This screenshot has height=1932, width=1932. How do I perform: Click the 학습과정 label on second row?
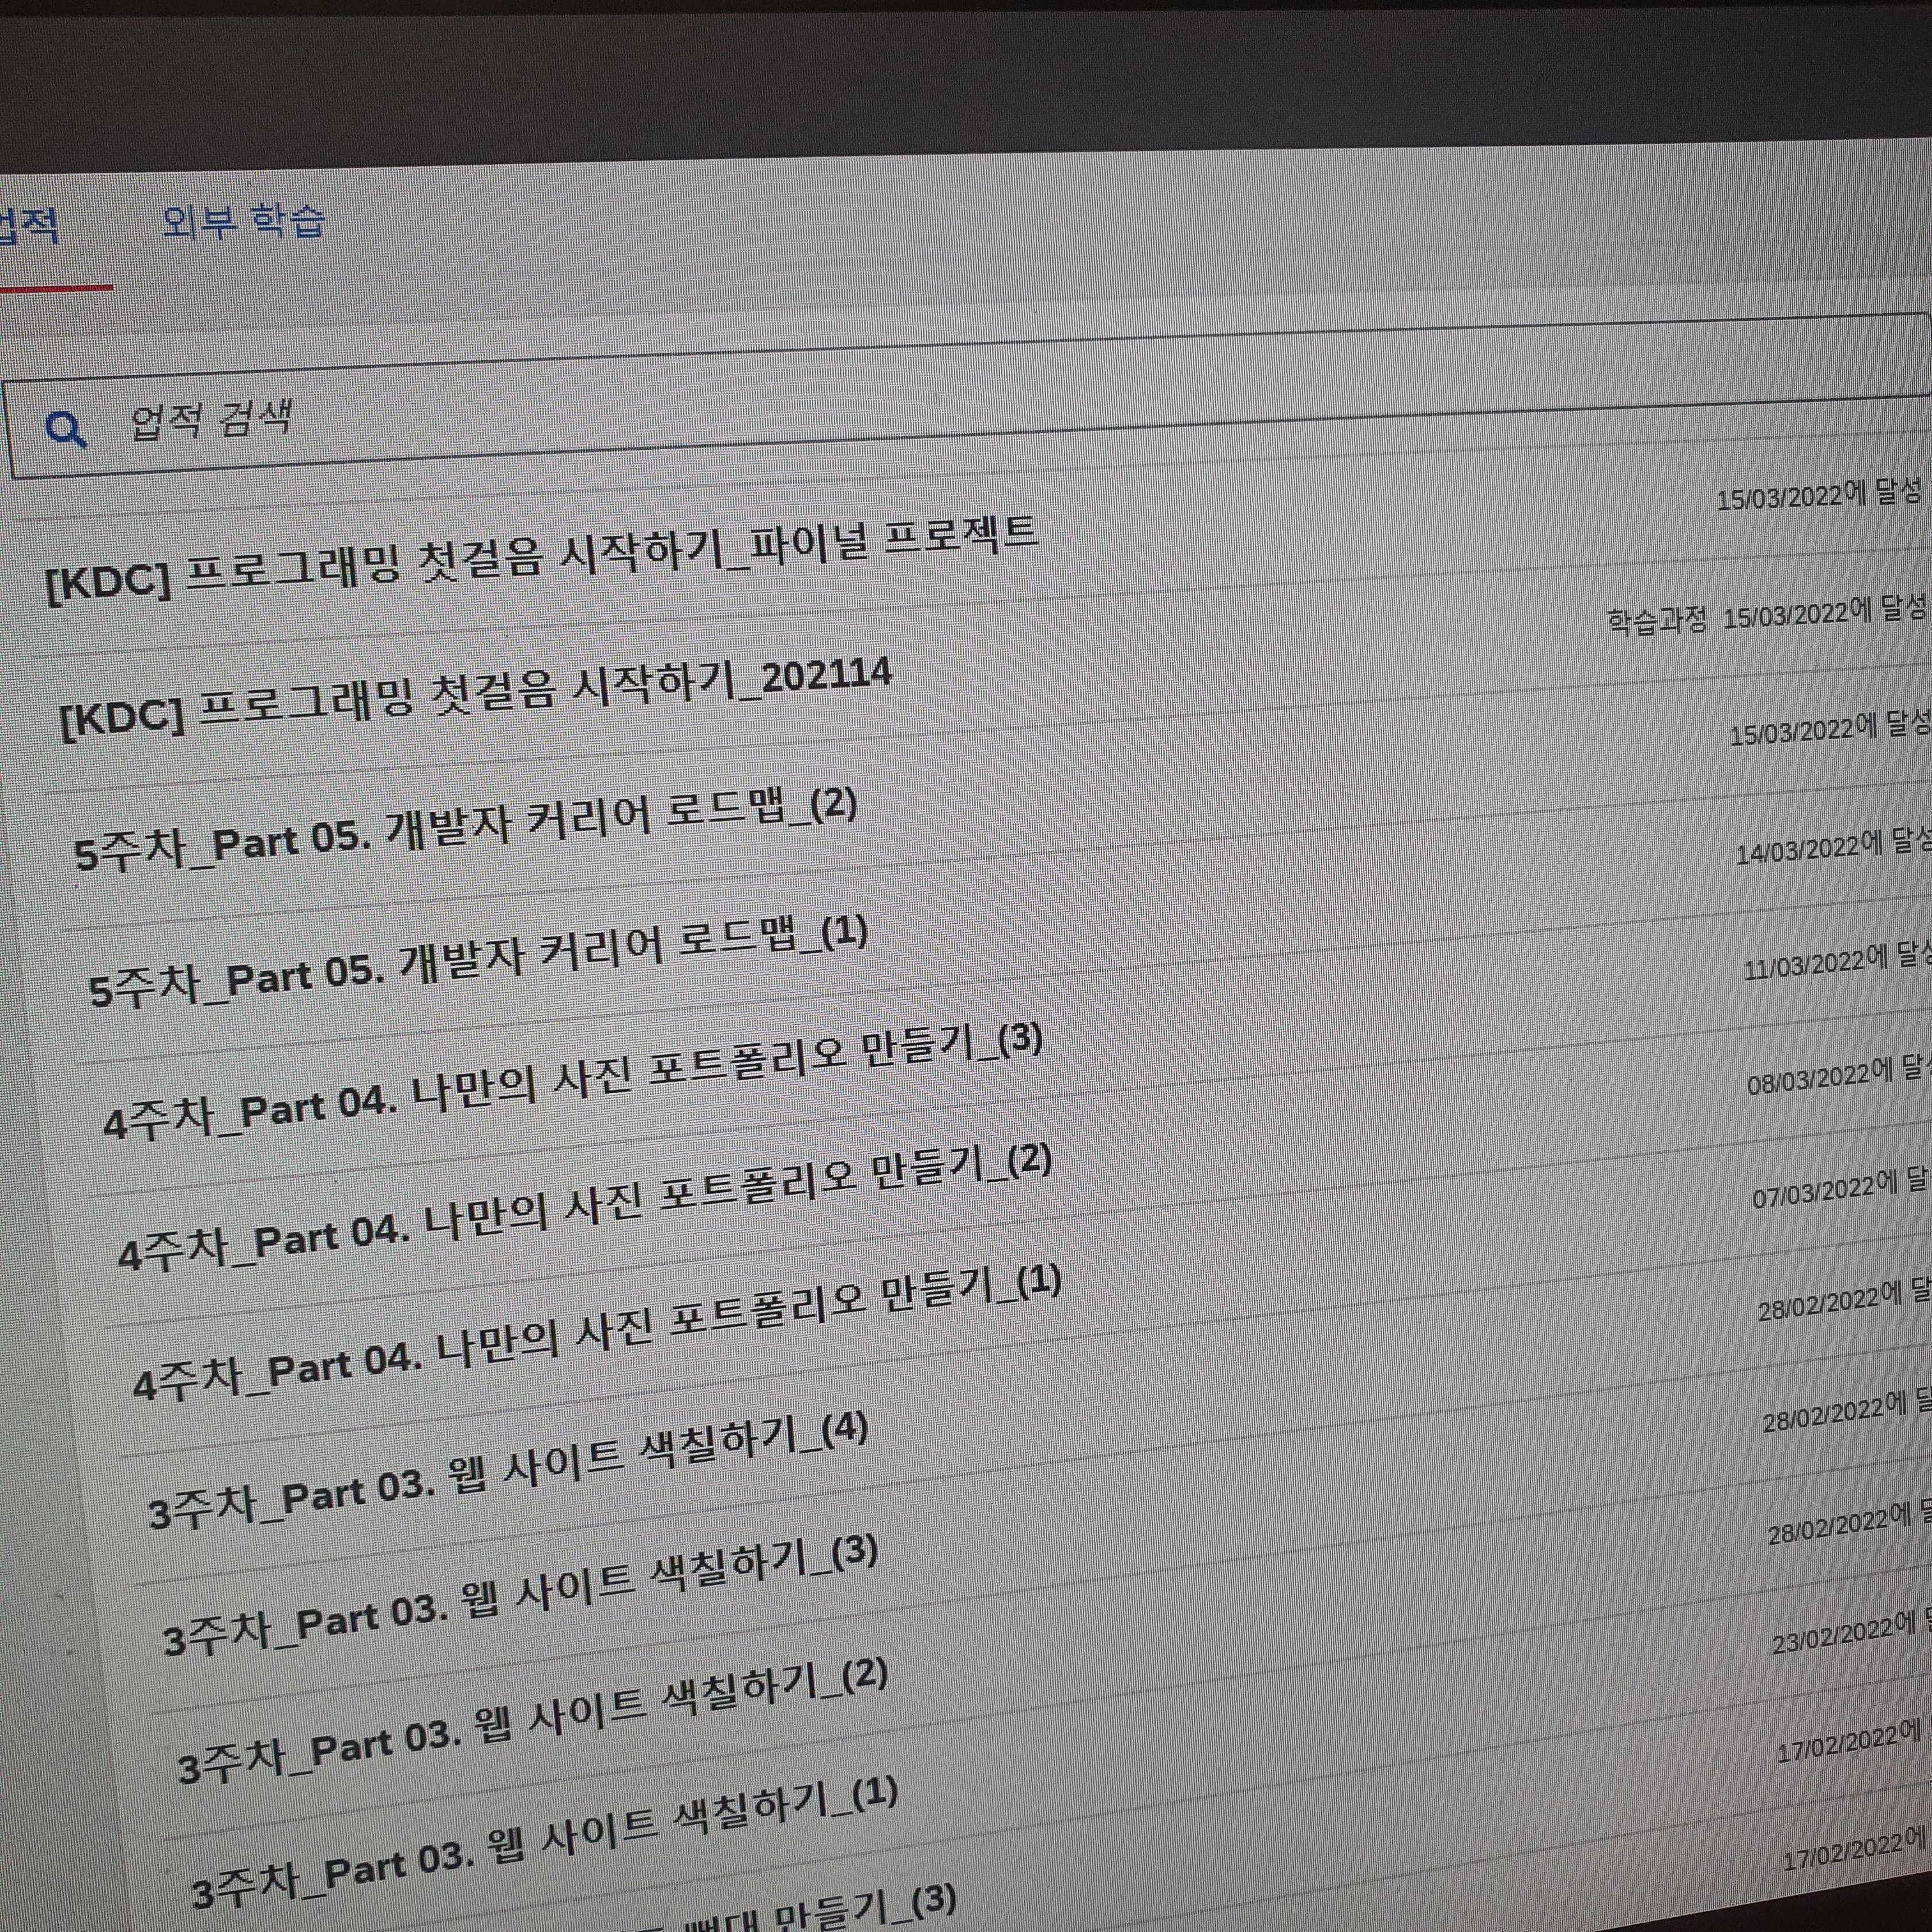pos(1657,621)
